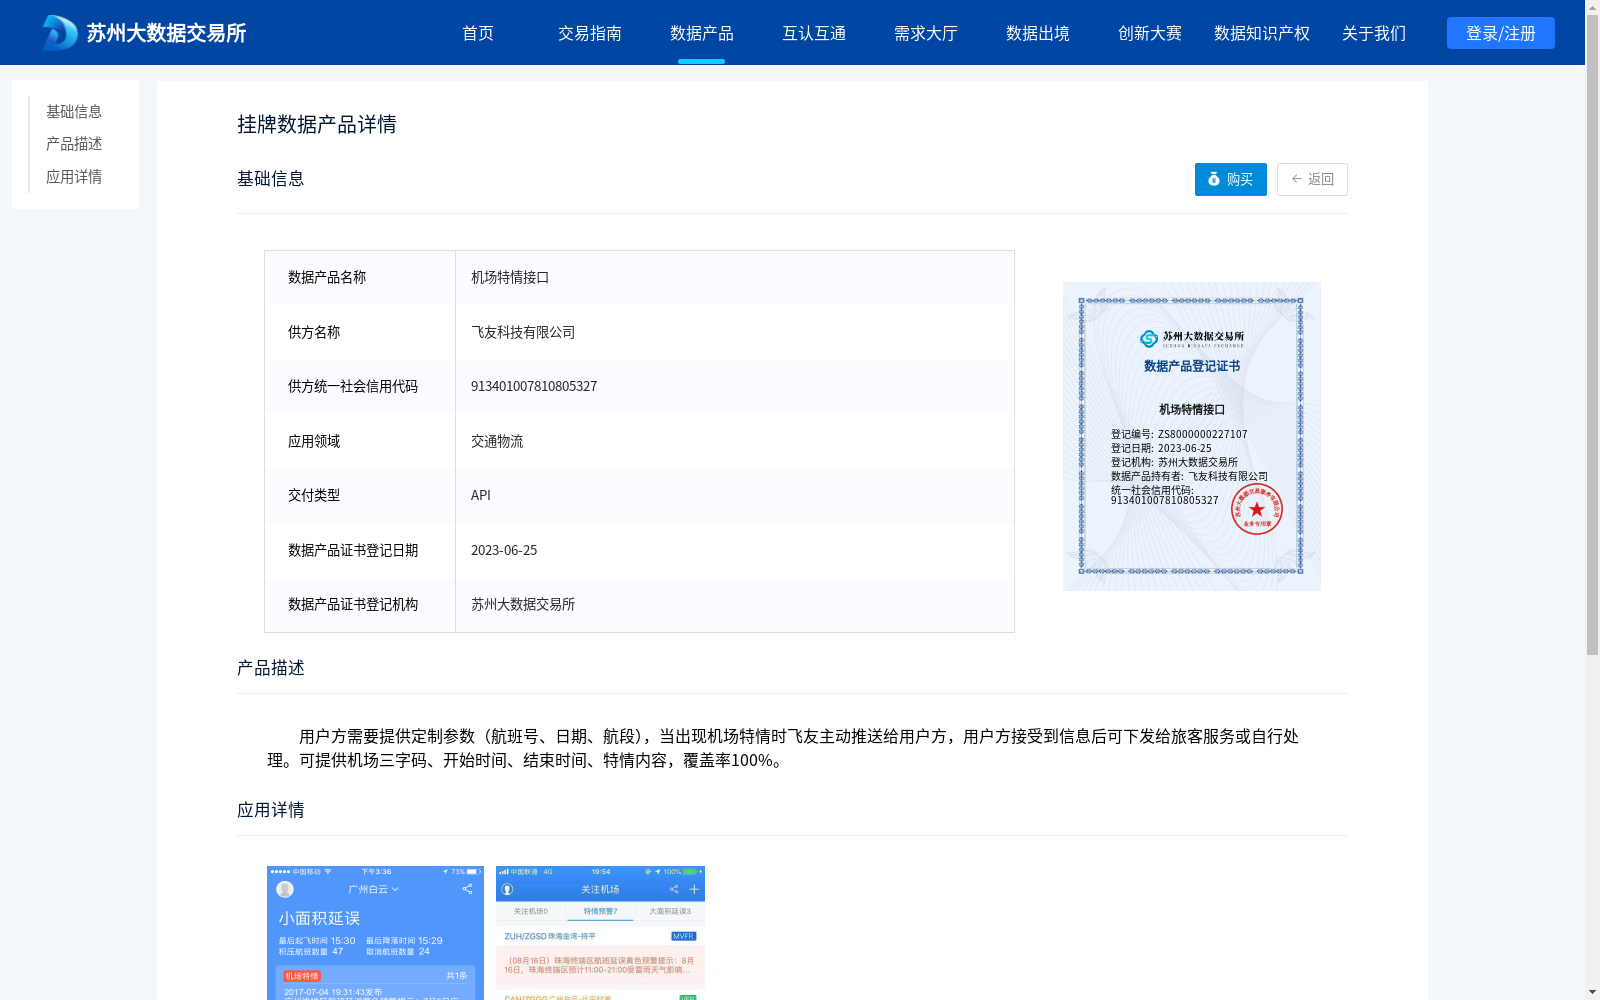Screen dimensions: 1600x1000
Task: Click the 应用详情 section heading in main content
Action: (271, 810)
